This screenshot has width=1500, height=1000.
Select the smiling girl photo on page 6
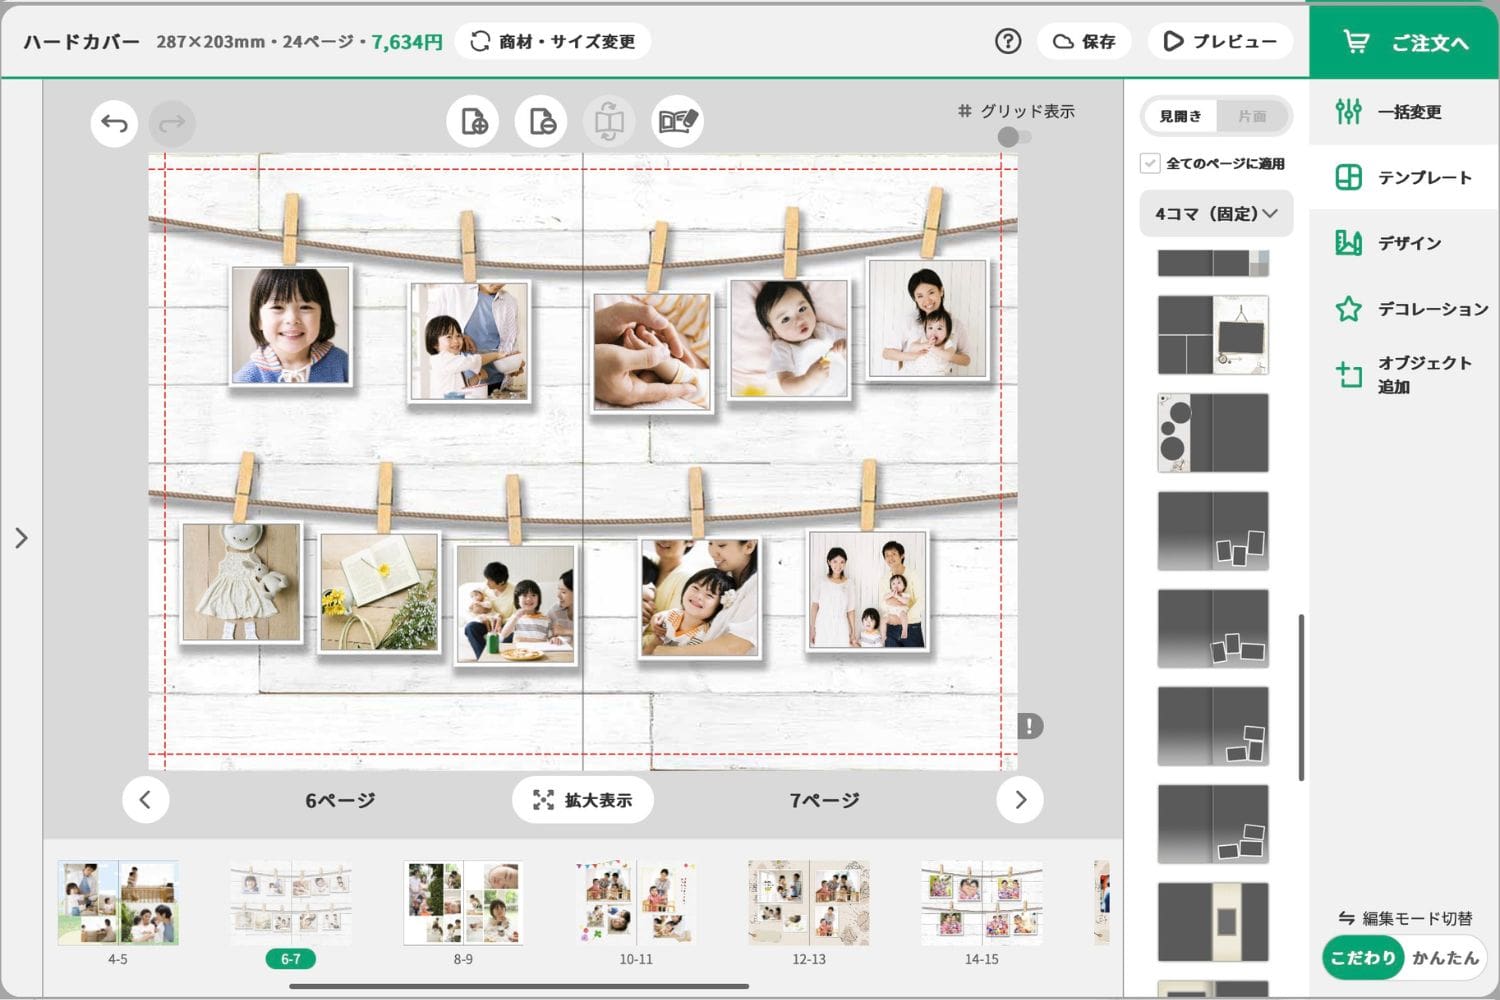pyautogui.click(x=291, y=325)
